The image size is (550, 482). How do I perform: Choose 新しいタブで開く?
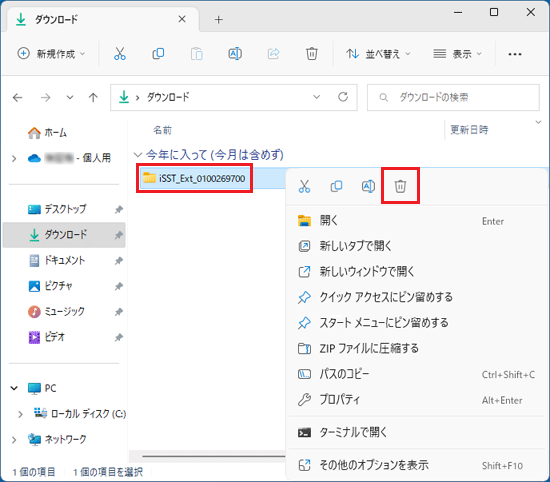click(417, 246)
